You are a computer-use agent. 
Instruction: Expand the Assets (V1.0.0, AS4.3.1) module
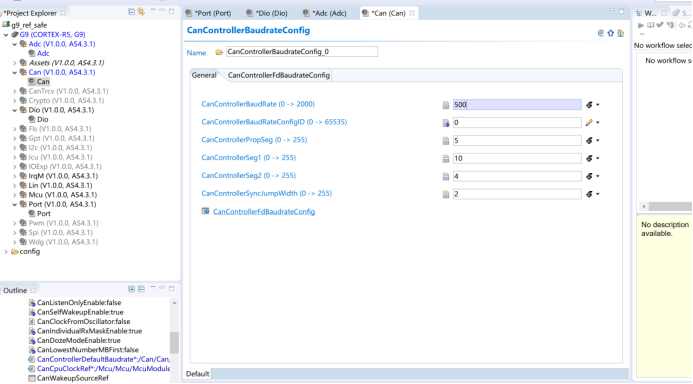point(15,63)
